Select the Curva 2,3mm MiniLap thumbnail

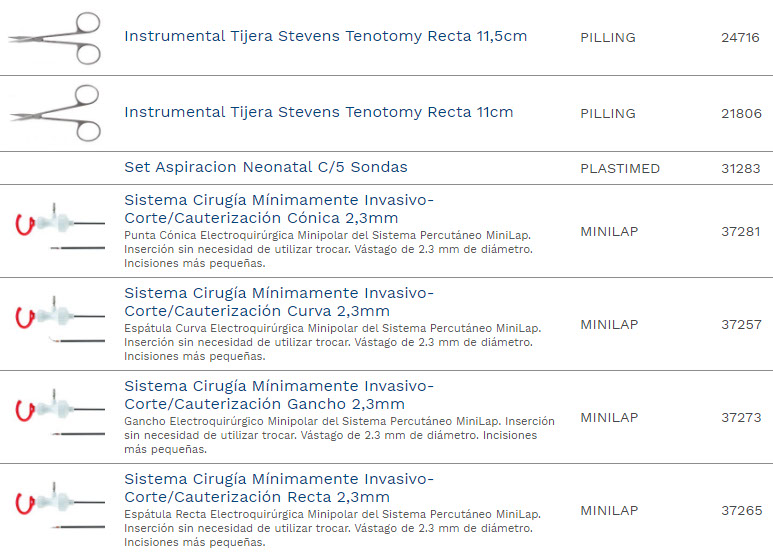pos(58,324)
